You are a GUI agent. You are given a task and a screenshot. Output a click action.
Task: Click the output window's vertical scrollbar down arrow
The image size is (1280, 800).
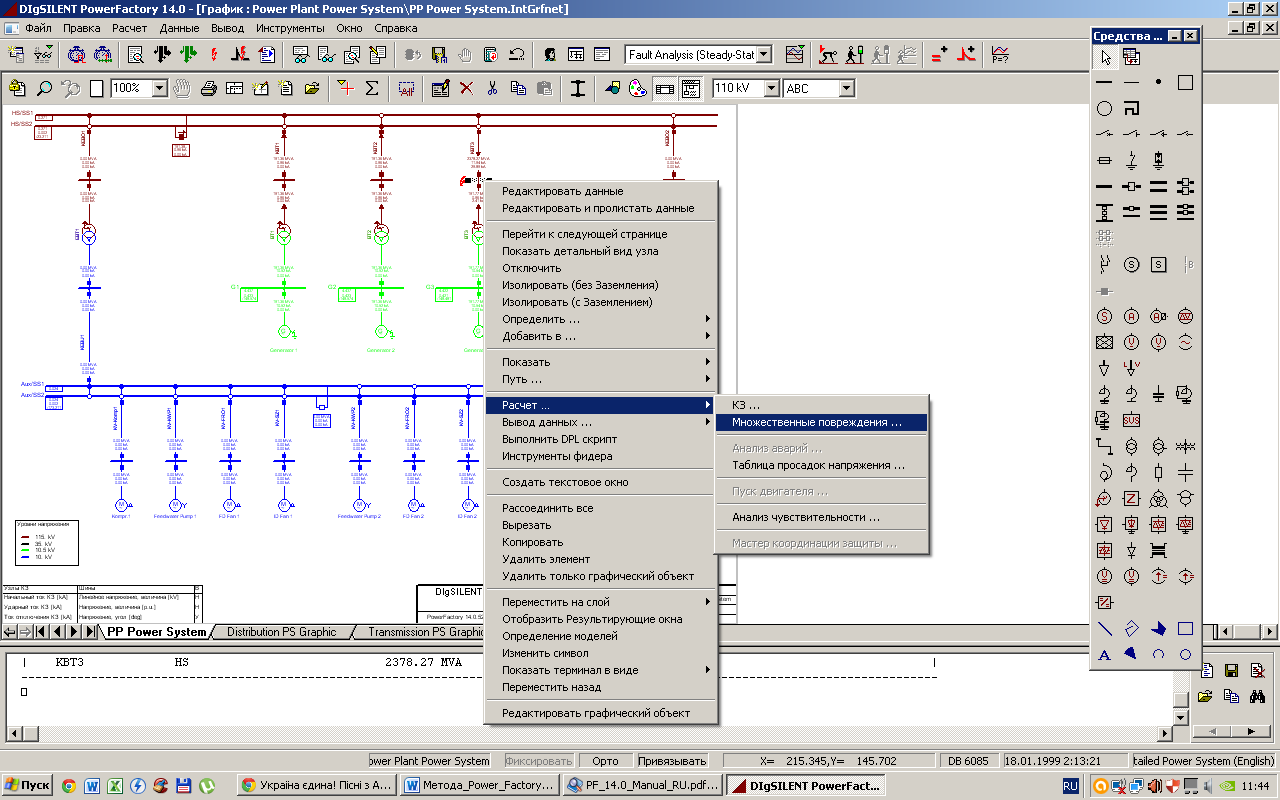pyautogui.click(x=1180, y=718)
